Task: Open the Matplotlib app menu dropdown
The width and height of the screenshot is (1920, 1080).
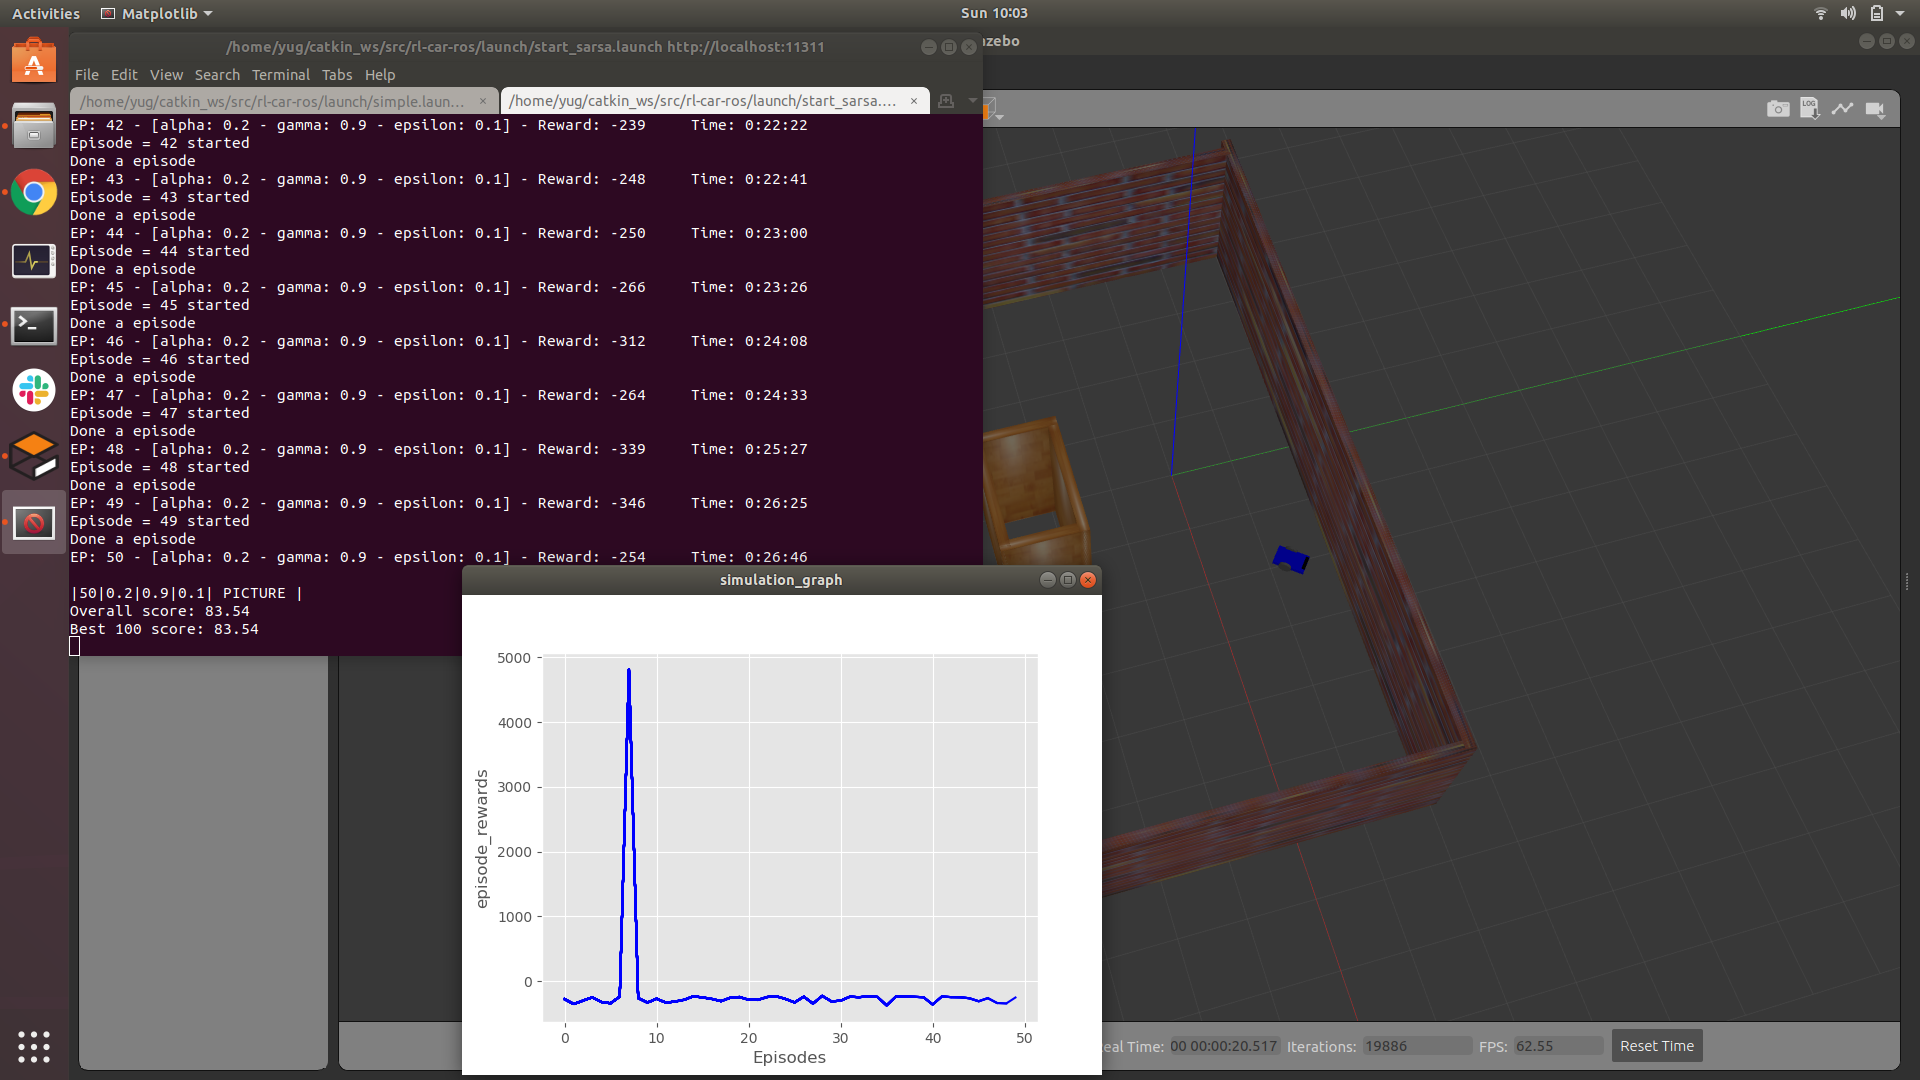Action: (158, 14)
